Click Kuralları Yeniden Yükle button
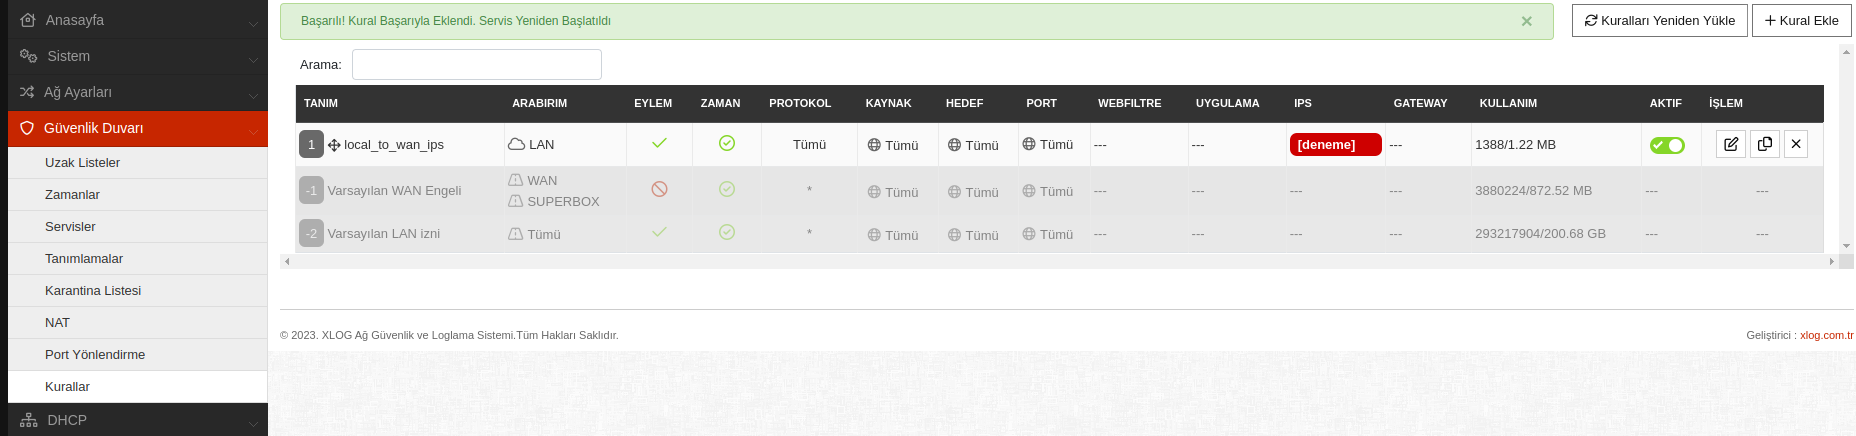The width and height of the screenshot is (1856, 436). click(1660, 20)
